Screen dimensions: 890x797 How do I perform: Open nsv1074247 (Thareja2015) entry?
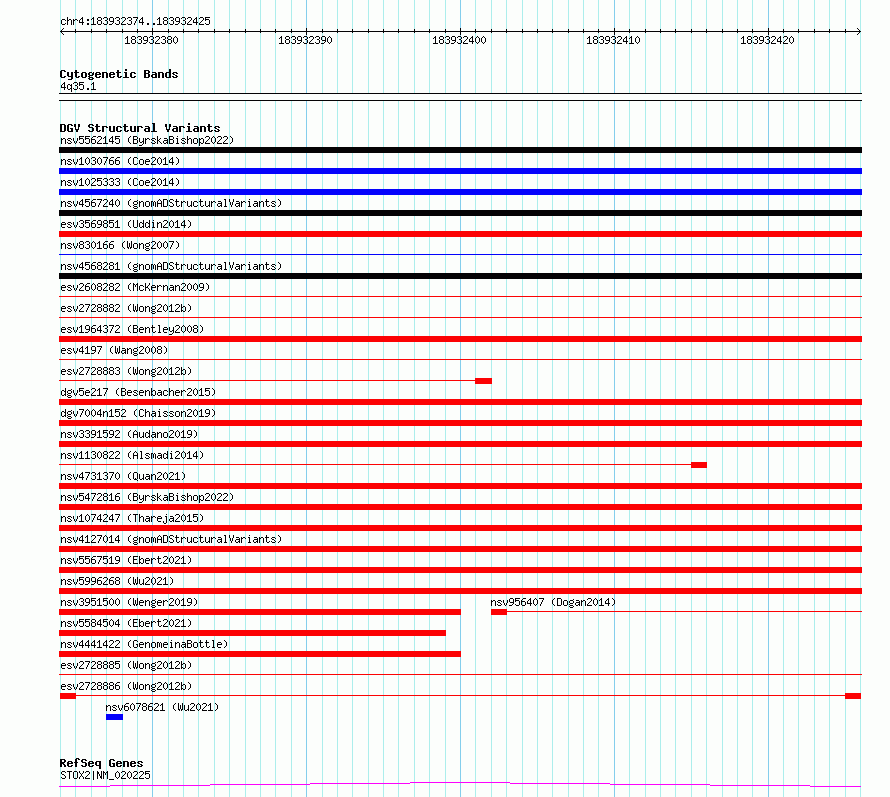132,518
